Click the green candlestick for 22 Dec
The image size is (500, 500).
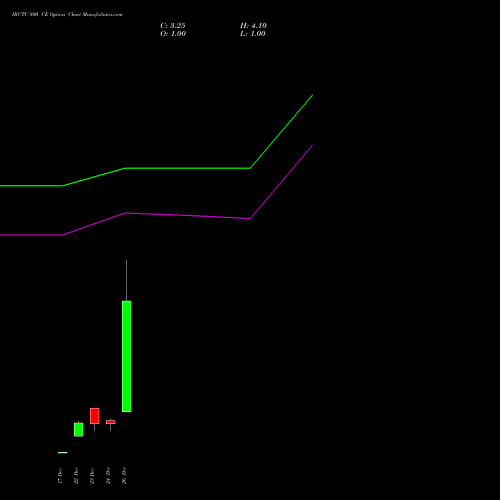point(79,429)
